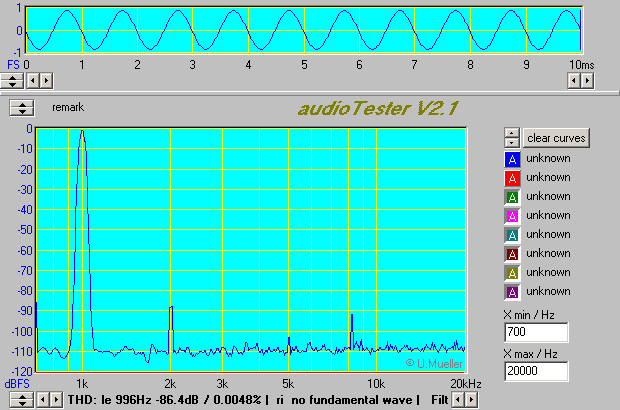Click the Filt left arrow
Screen dimensions: 620x410
coord(458,400)
